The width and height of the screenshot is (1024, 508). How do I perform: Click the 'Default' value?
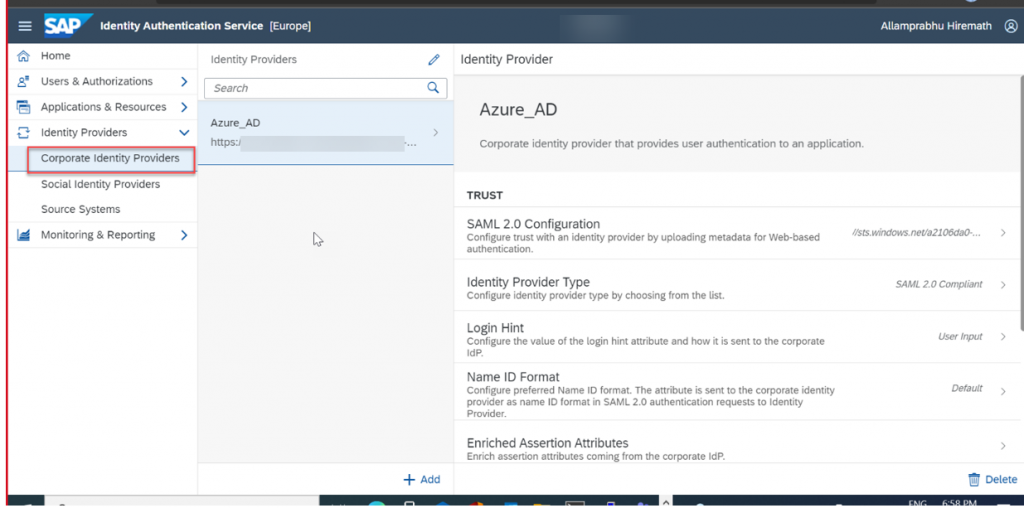pos(967,389)
